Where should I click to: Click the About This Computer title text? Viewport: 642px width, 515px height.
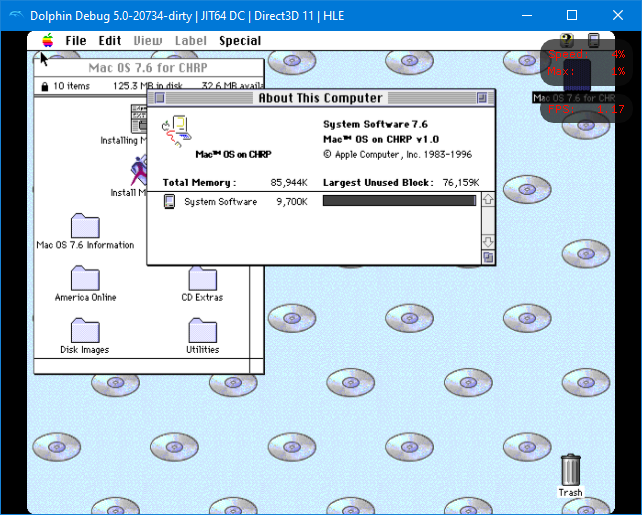[320, 98]
